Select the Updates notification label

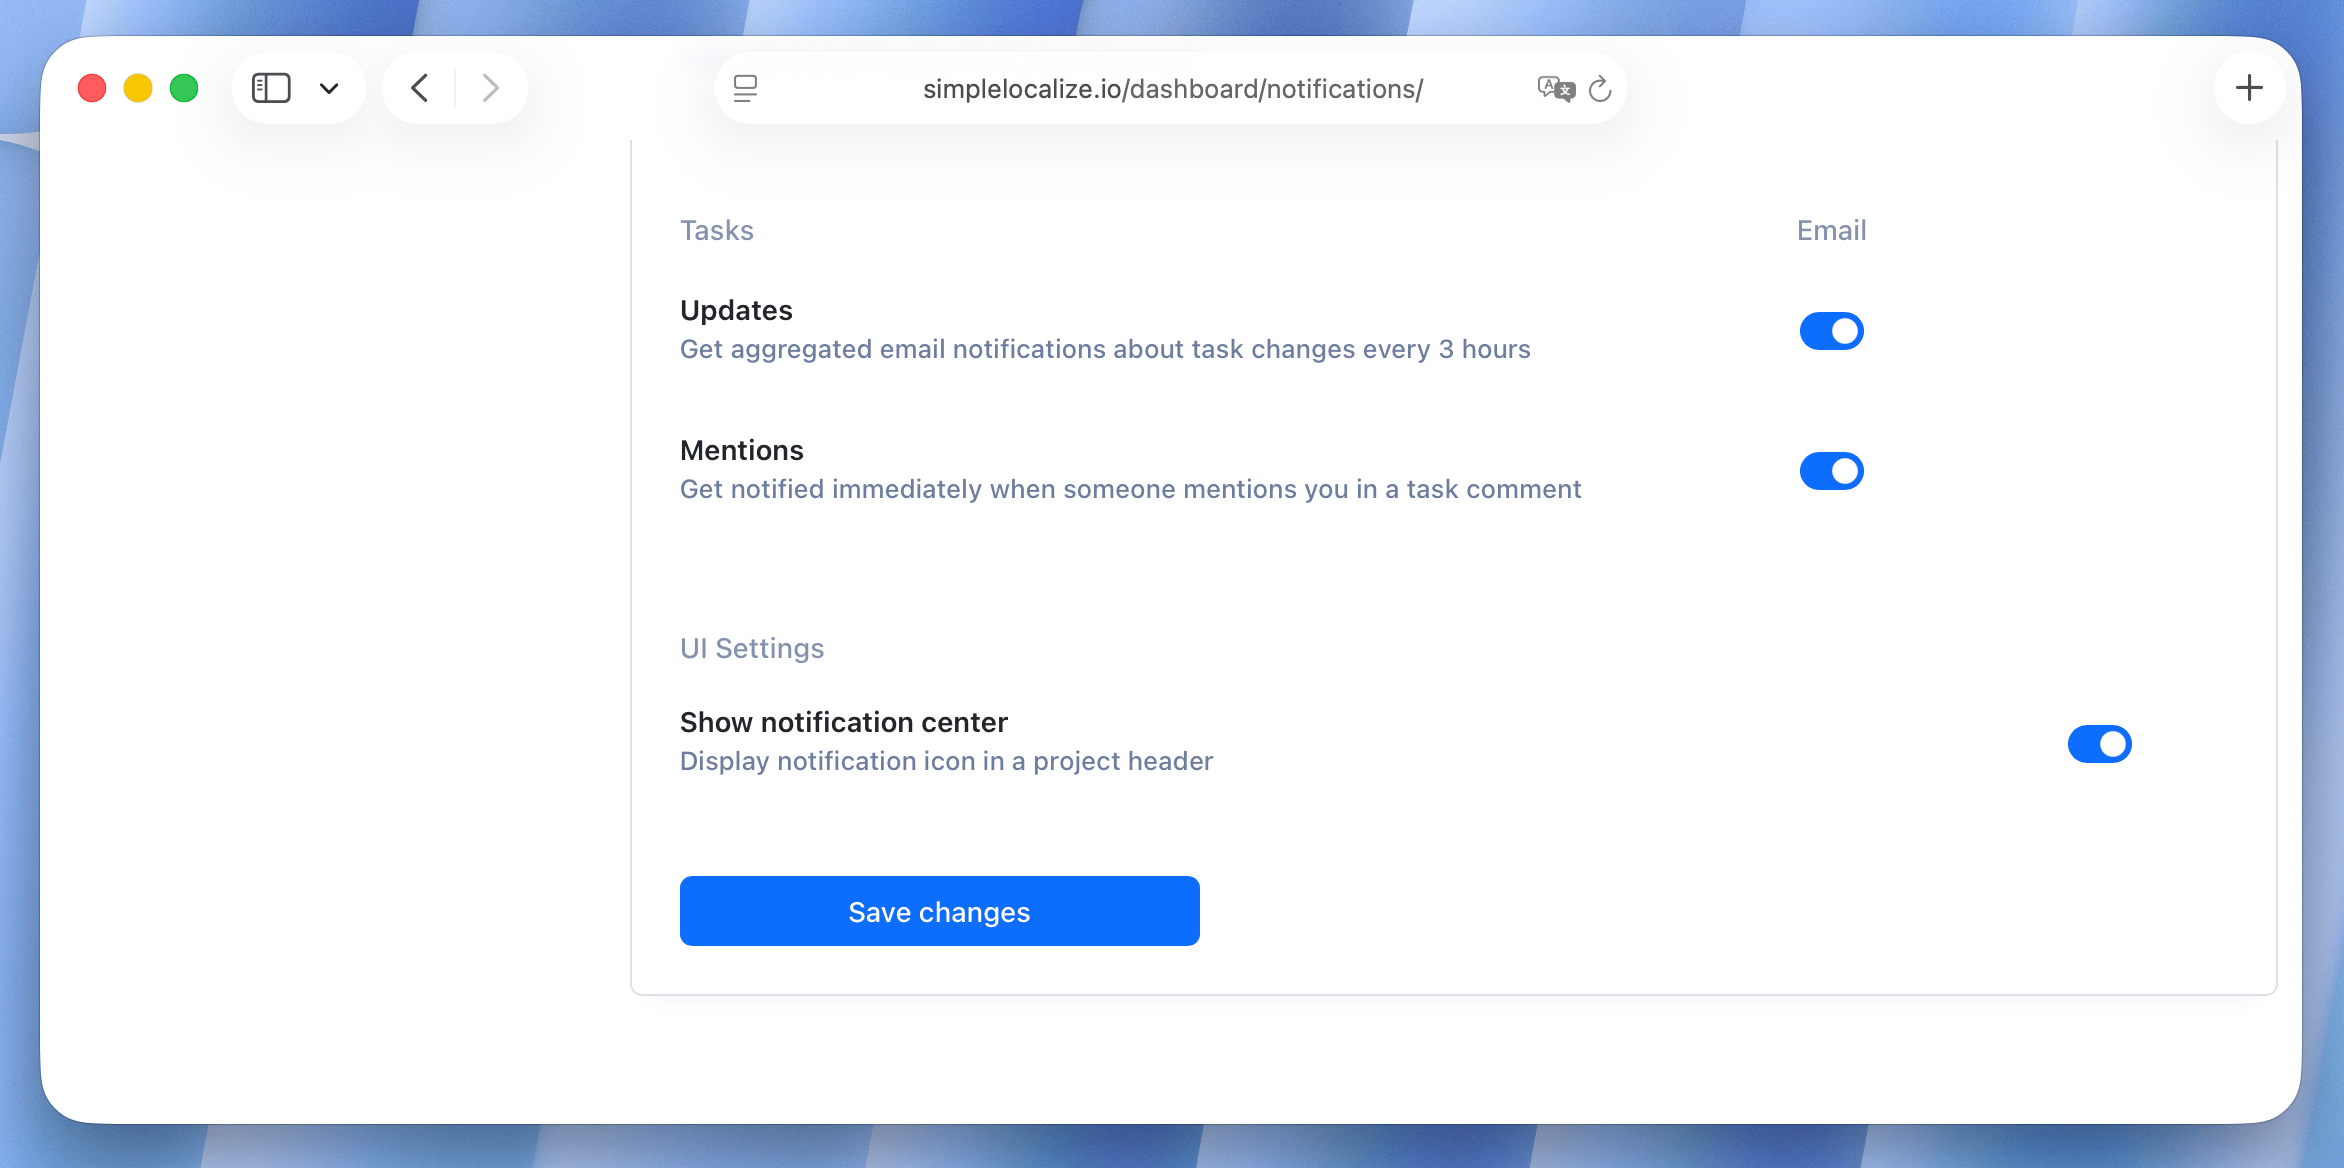click(x=736, y=310)
